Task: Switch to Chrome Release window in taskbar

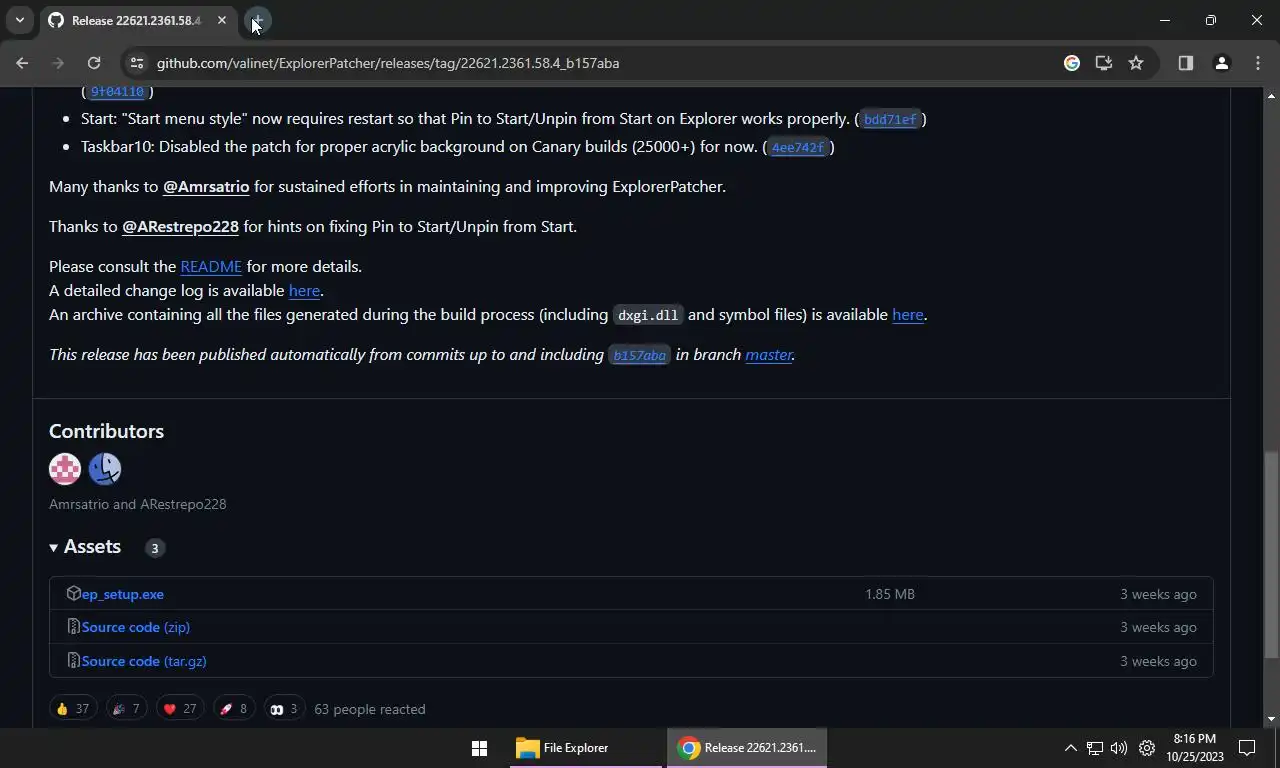Action: pos(747,748)
